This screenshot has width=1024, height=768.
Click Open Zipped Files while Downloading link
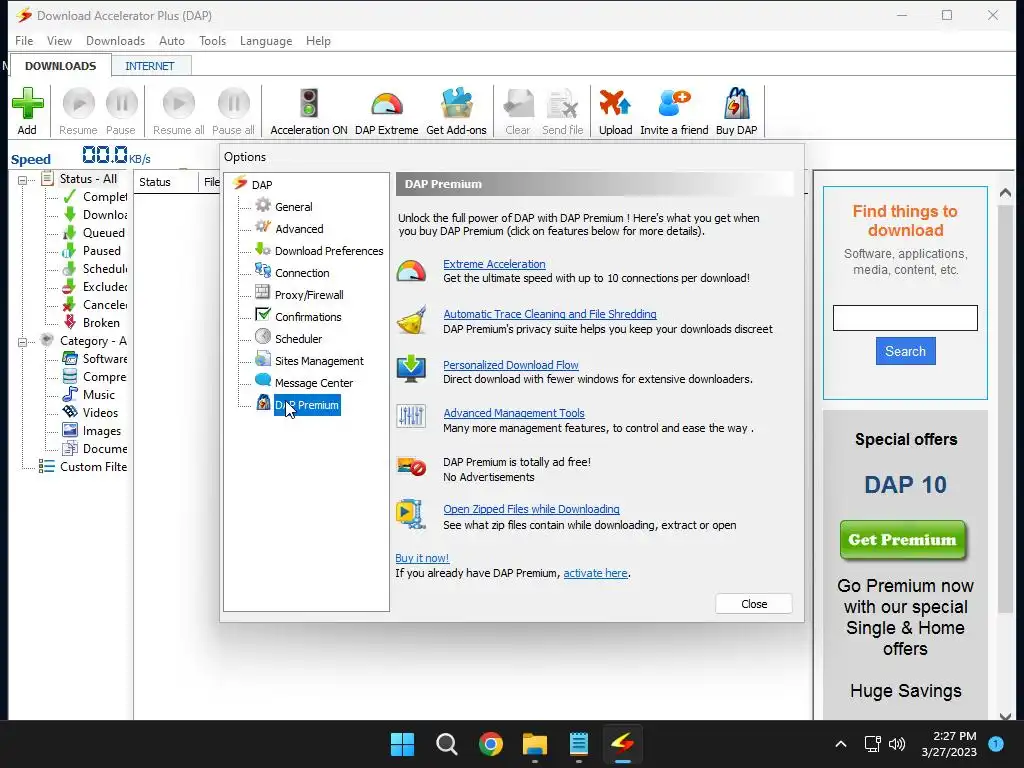click(531, 509)
